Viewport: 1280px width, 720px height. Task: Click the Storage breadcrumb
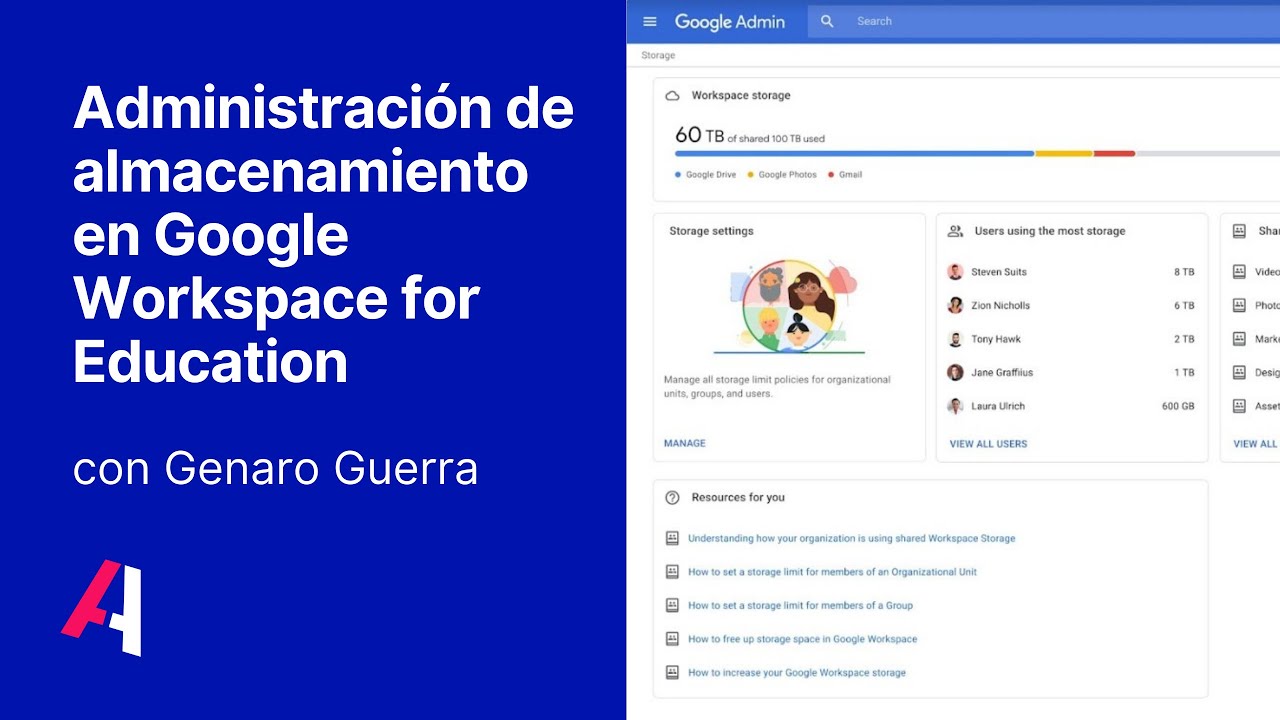[658, 55]
